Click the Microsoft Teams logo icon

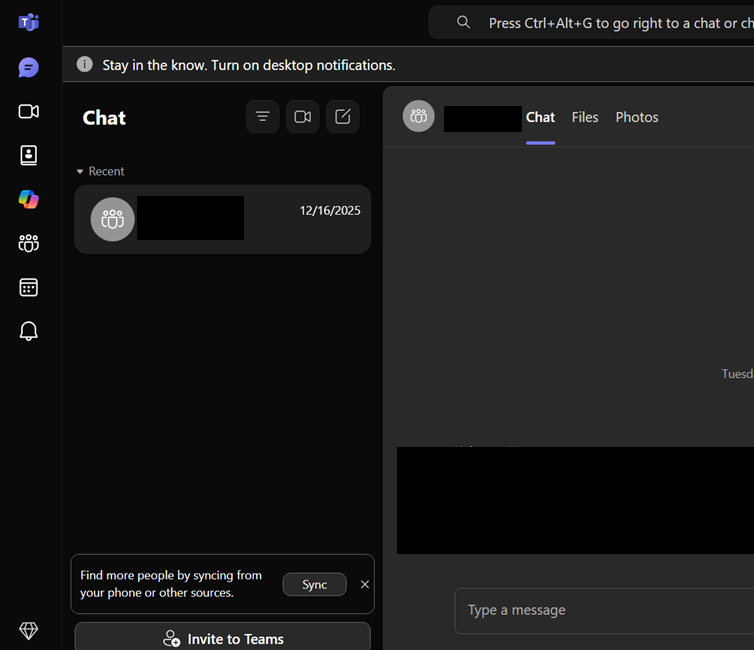[28, 22]
